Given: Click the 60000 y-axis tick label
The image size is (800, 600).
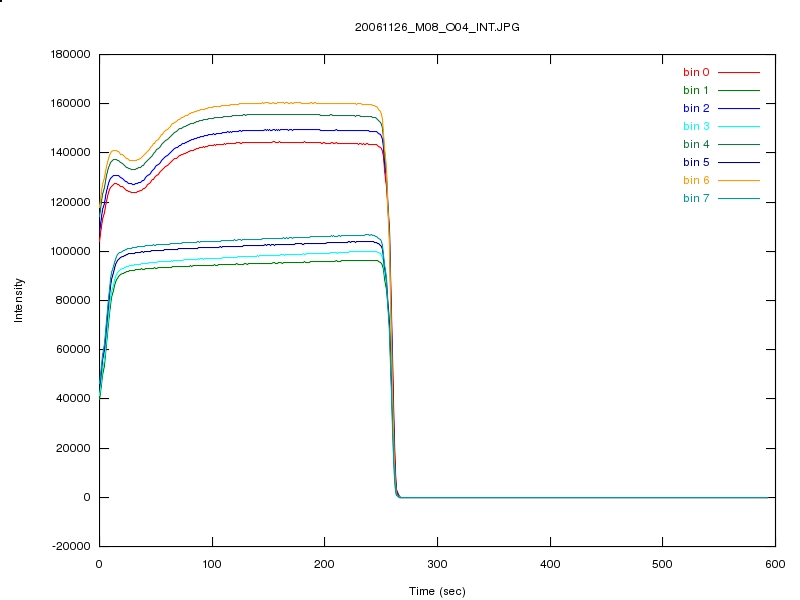Looking at the screenshot, I should pyautogui.click(x=73, y=349).
